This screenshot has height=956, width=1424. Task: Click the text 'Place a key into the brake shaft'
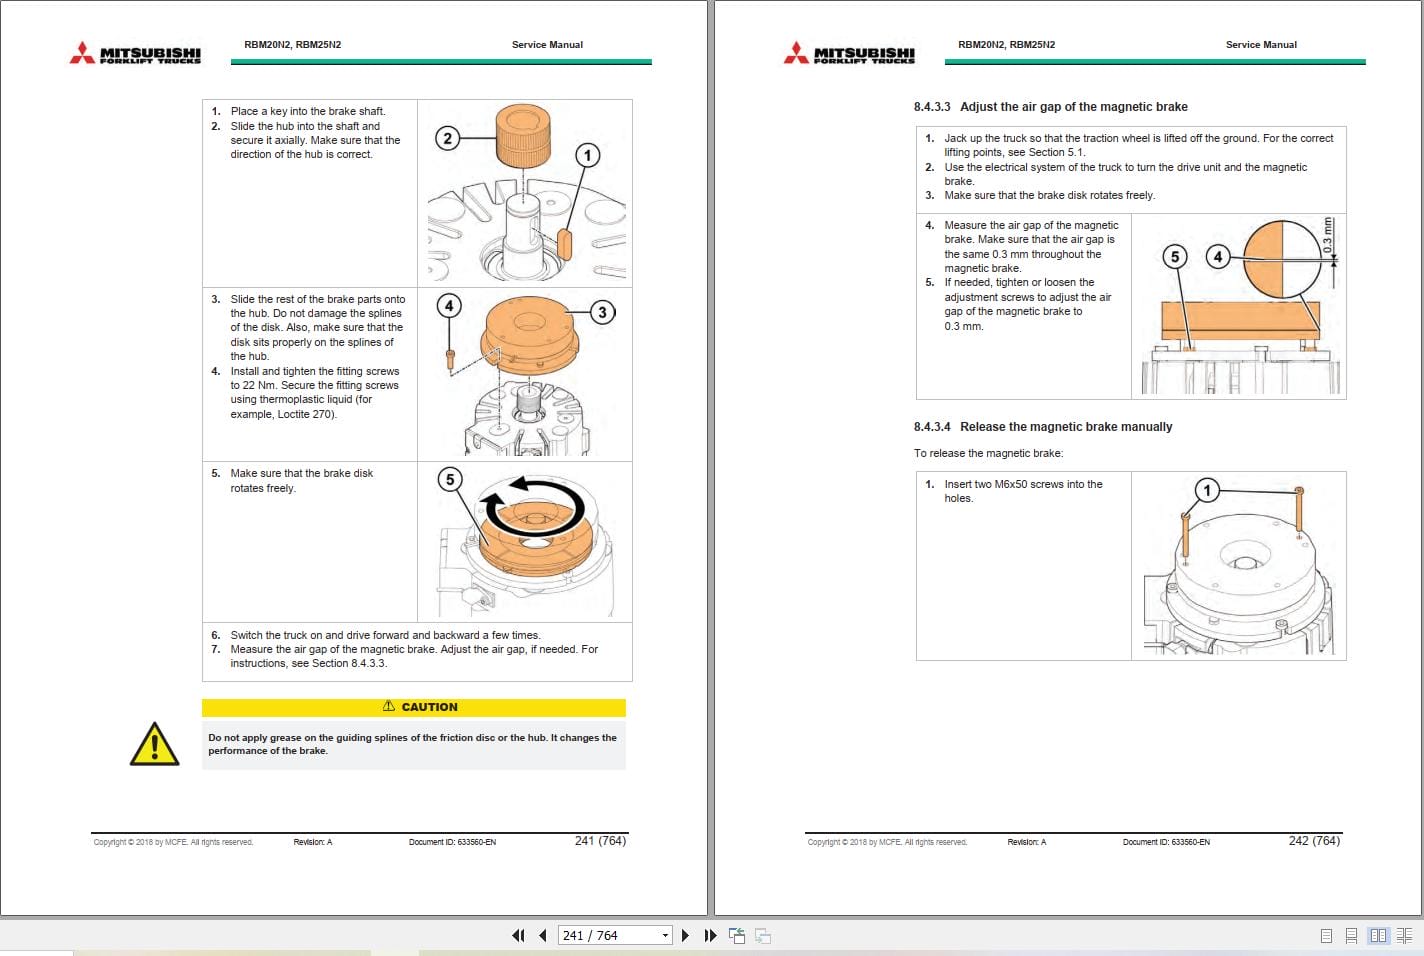coord(307,111)
